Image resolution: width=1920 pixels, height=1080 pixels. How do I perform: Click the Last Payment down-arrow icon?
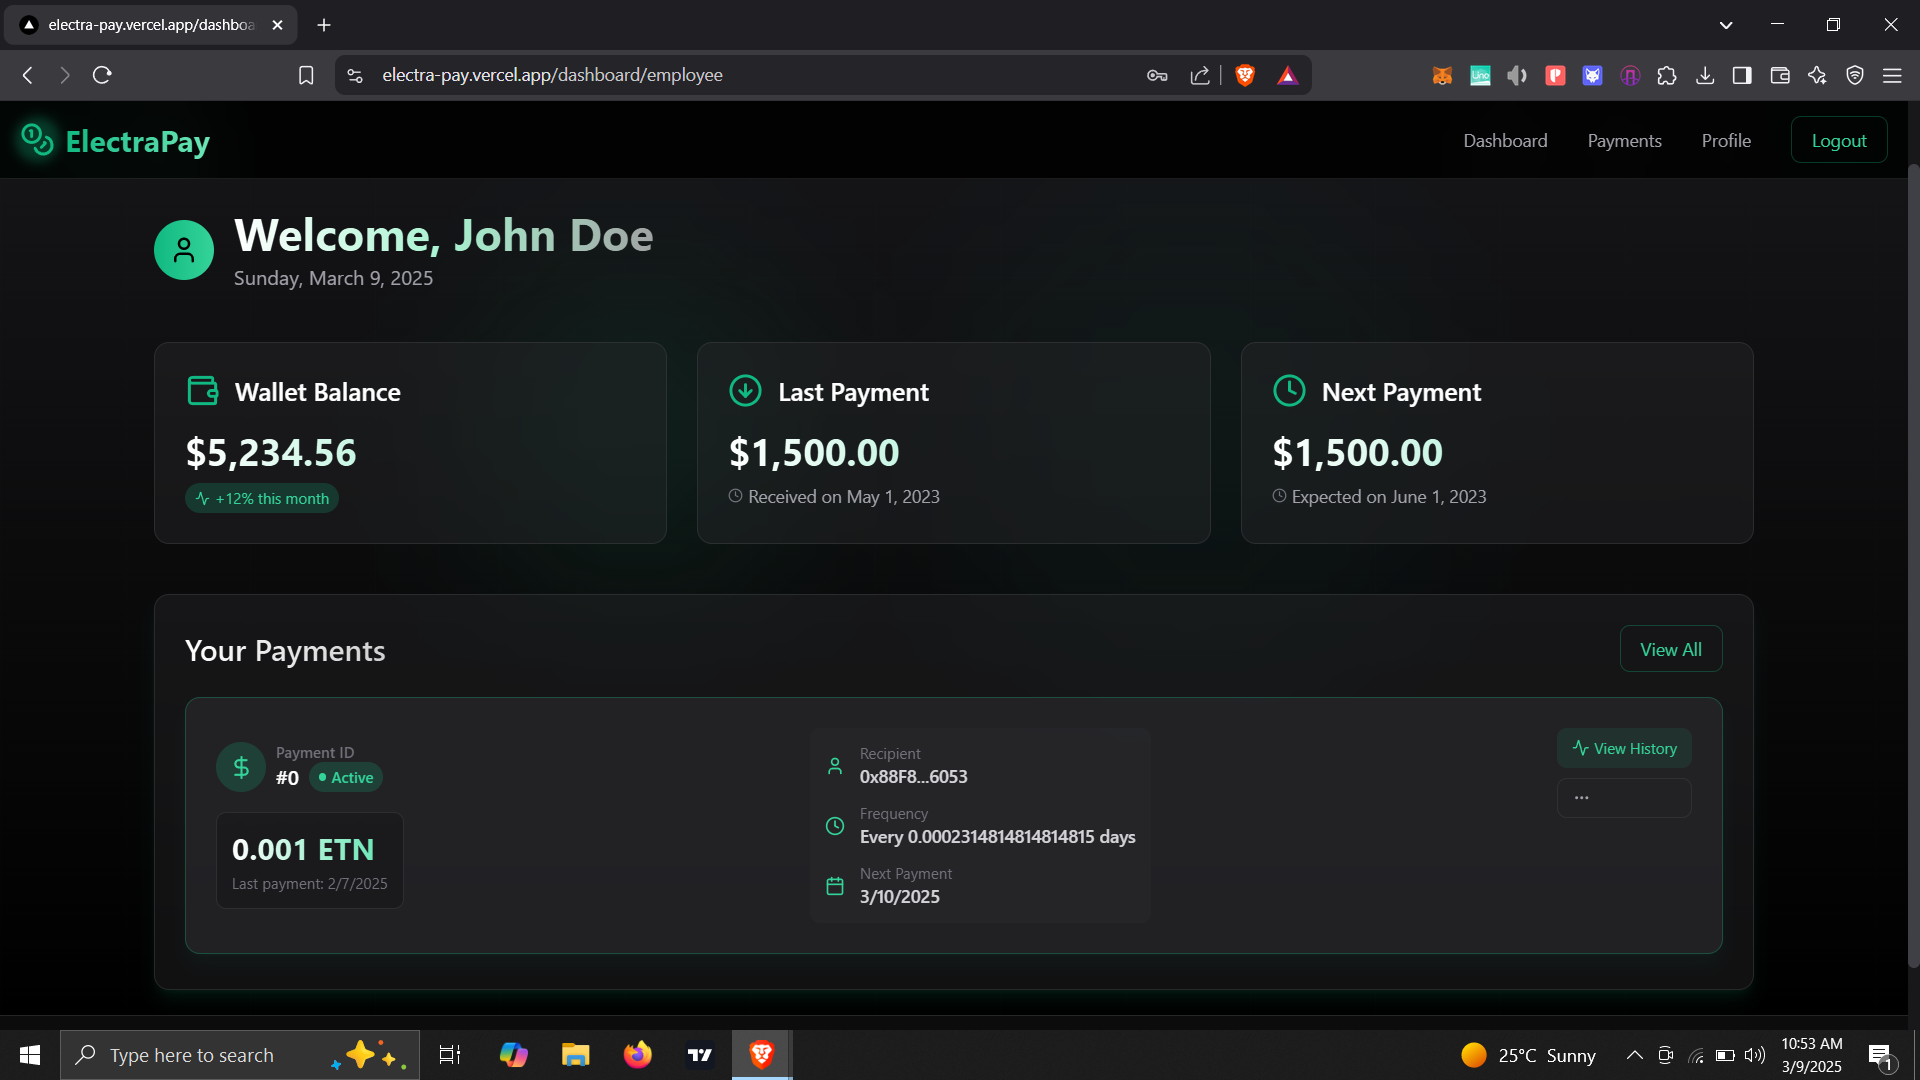[745, 391]
